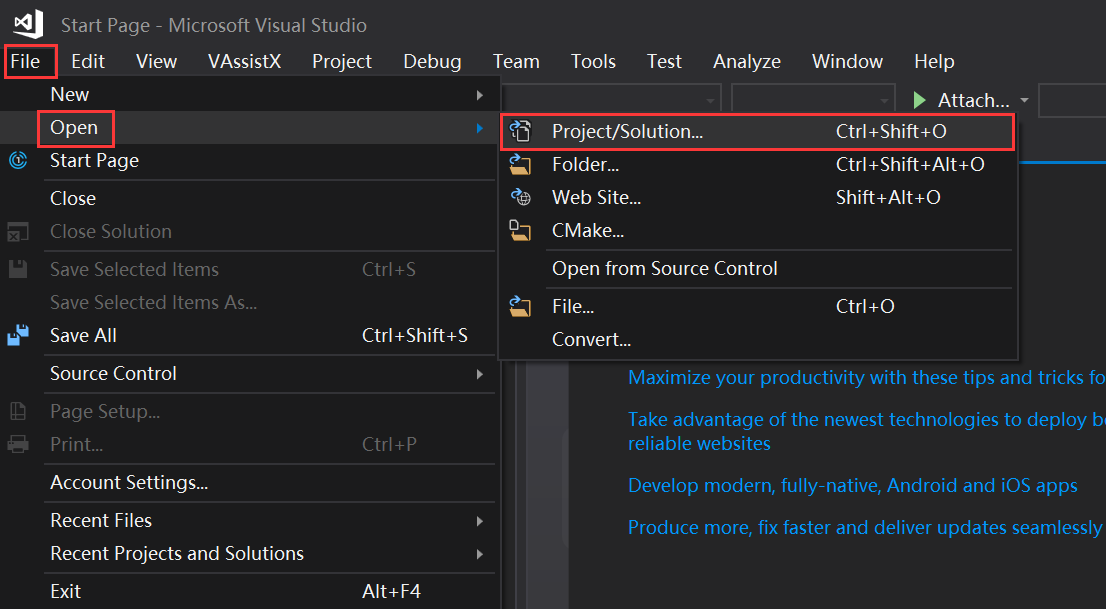
Task: Click the green Attach play arrow
Action: tap(919, 100)
